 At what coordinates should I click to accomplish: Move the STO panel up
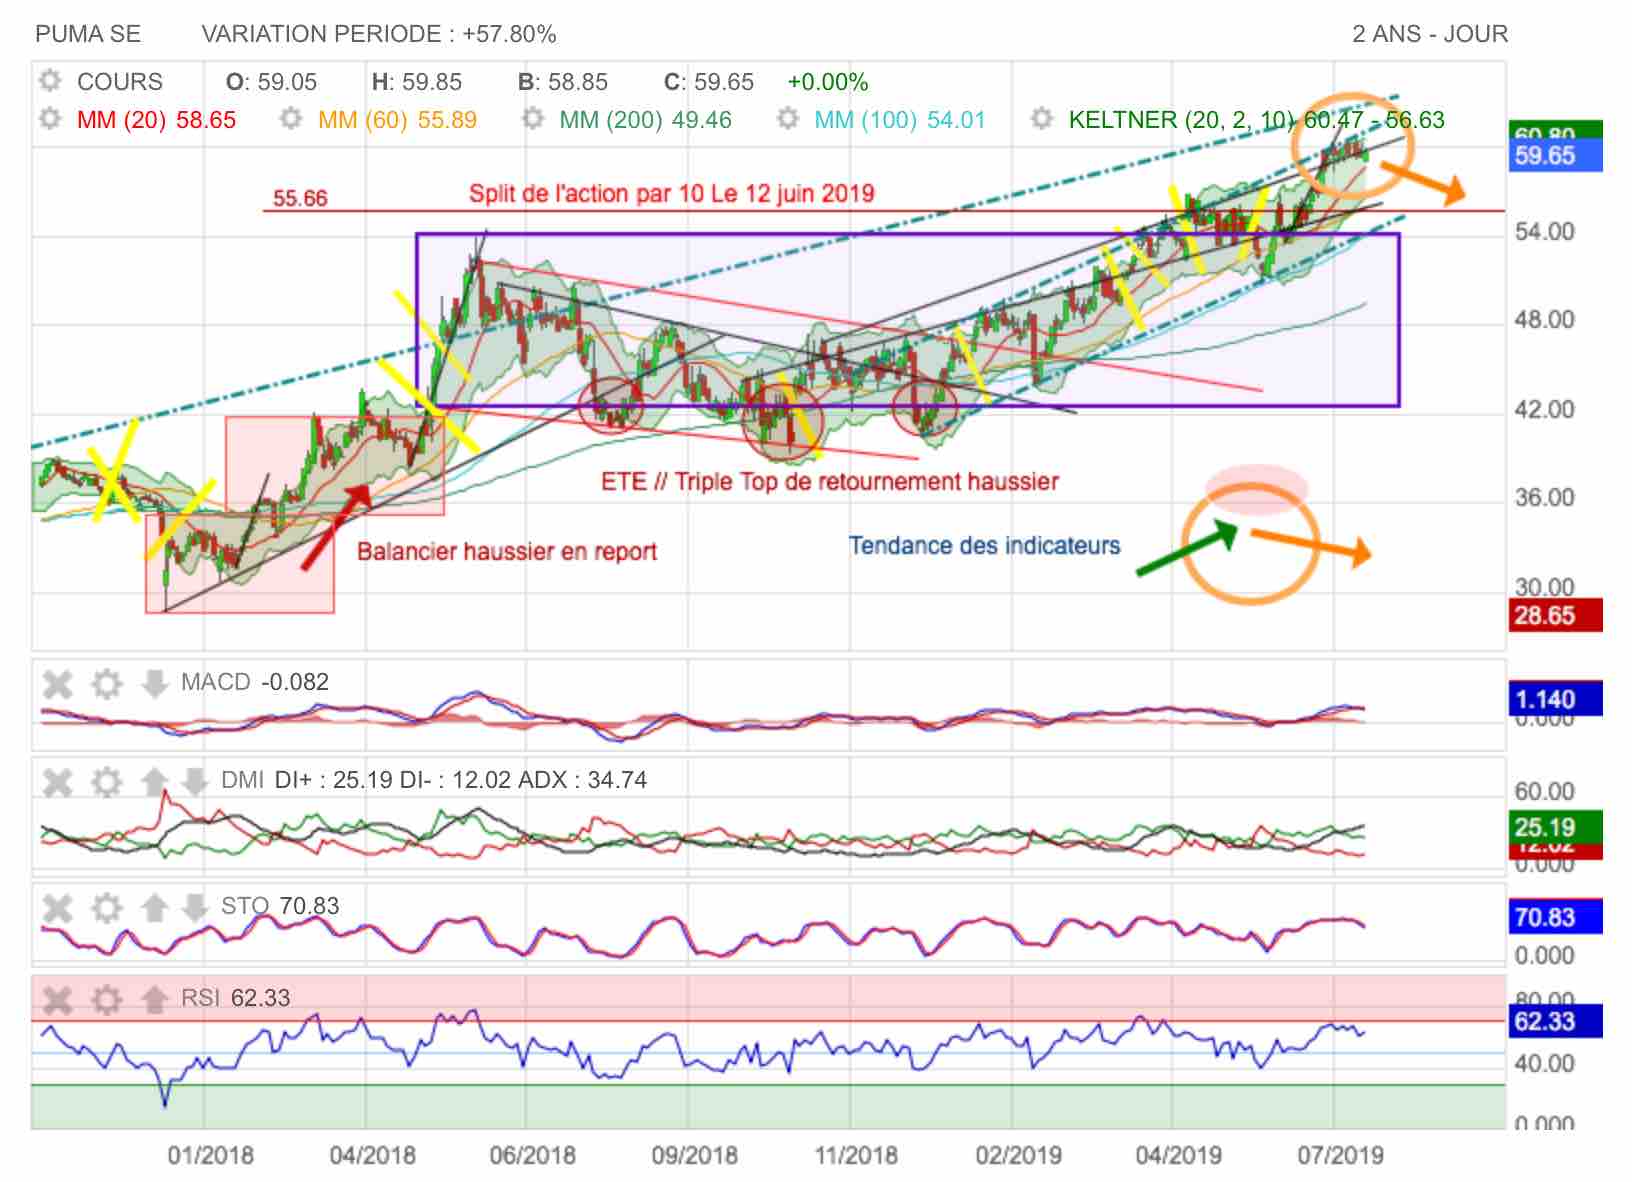[154, 907]
